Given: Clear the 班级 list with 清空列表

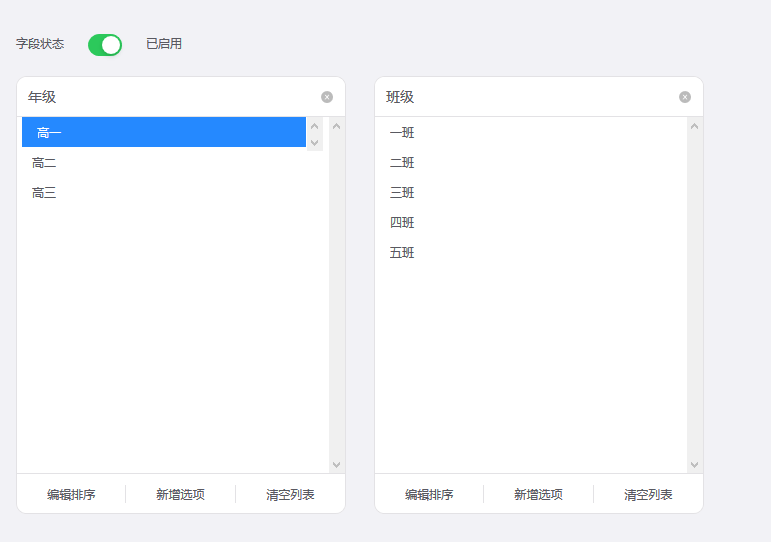Looking at the screenshot, I should (x=648, y=494).
